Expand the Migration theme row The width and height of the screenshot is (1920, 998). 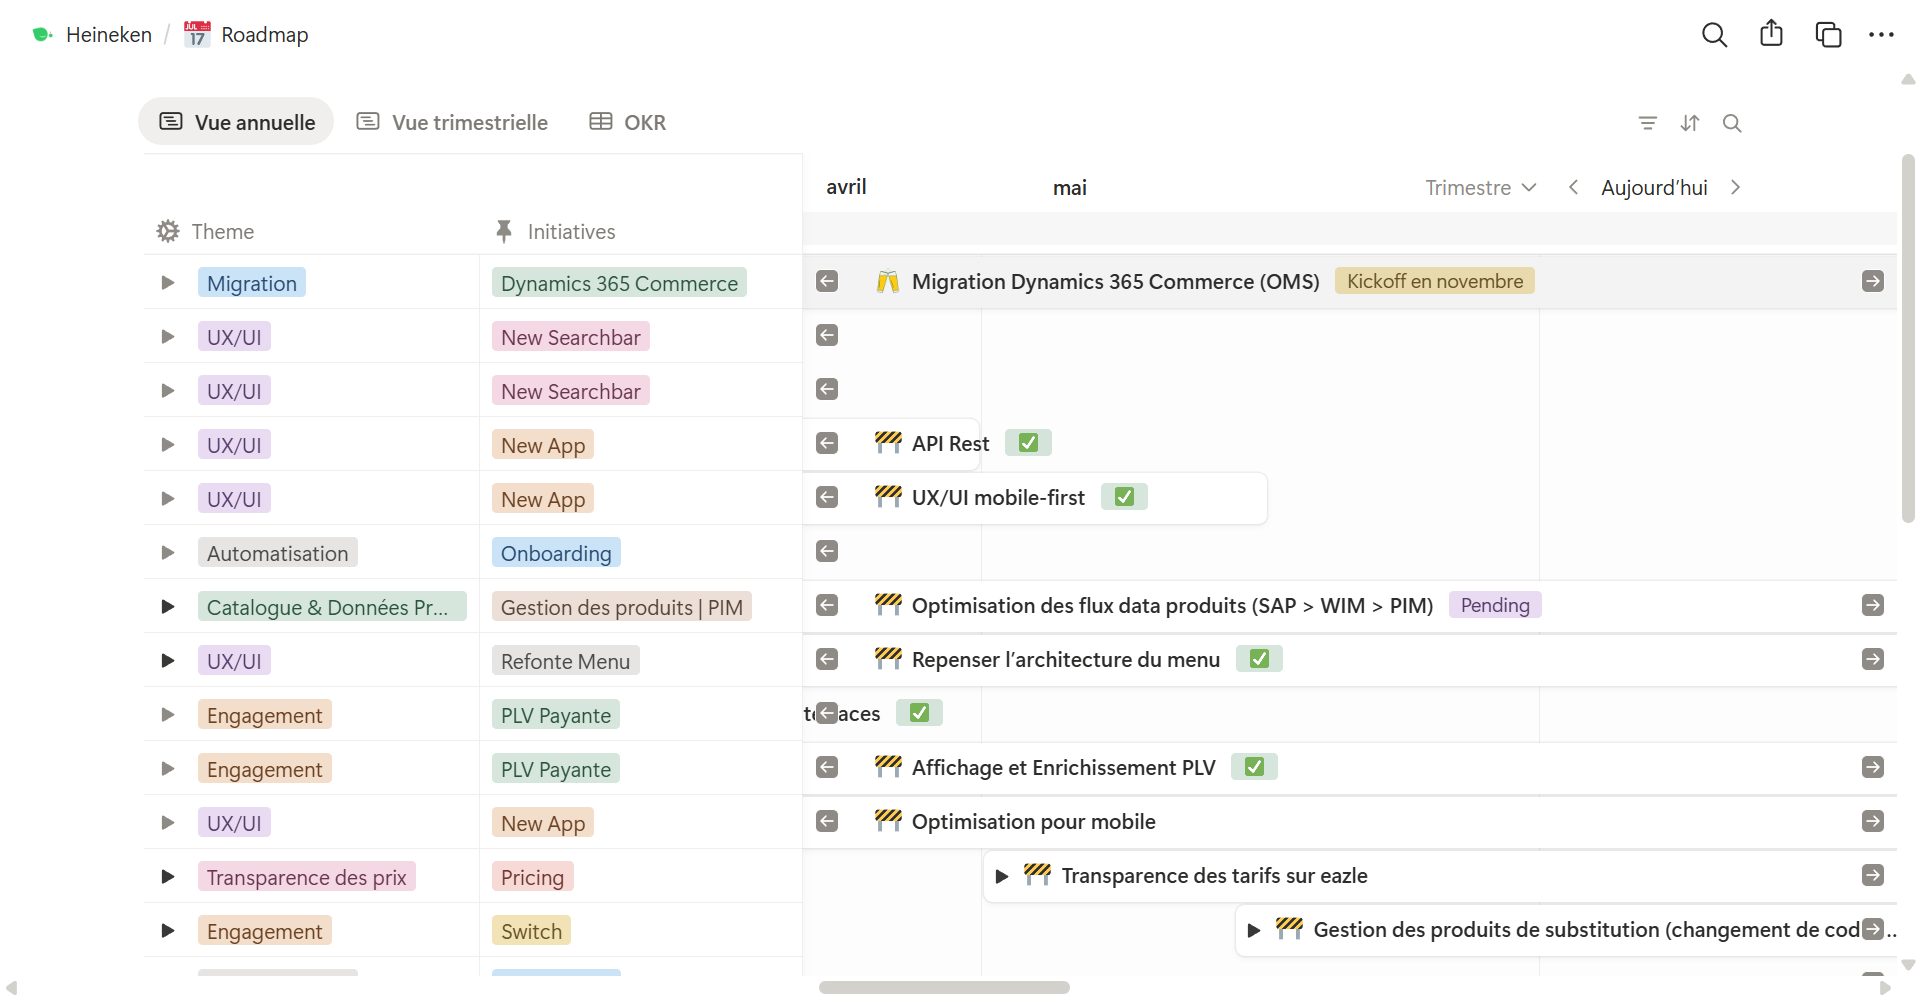(167, 282)
